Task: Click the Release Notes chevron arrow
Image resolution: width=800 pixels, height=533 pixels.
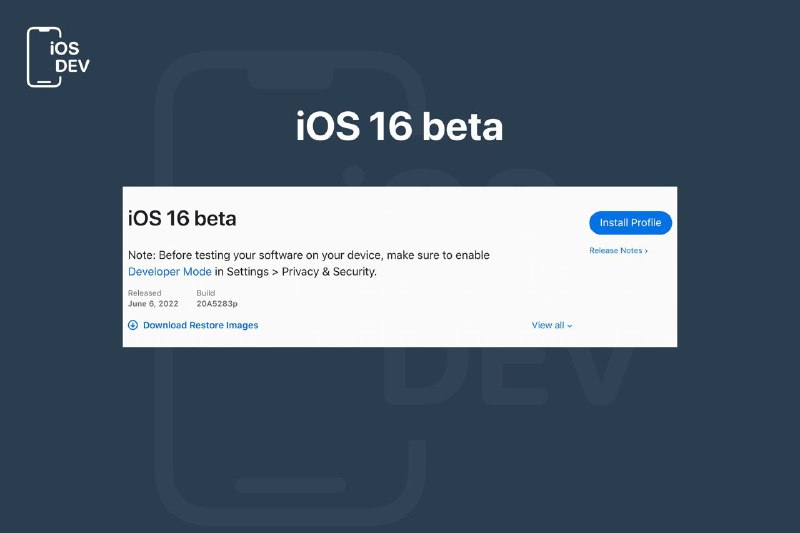Action: [646, 251]
